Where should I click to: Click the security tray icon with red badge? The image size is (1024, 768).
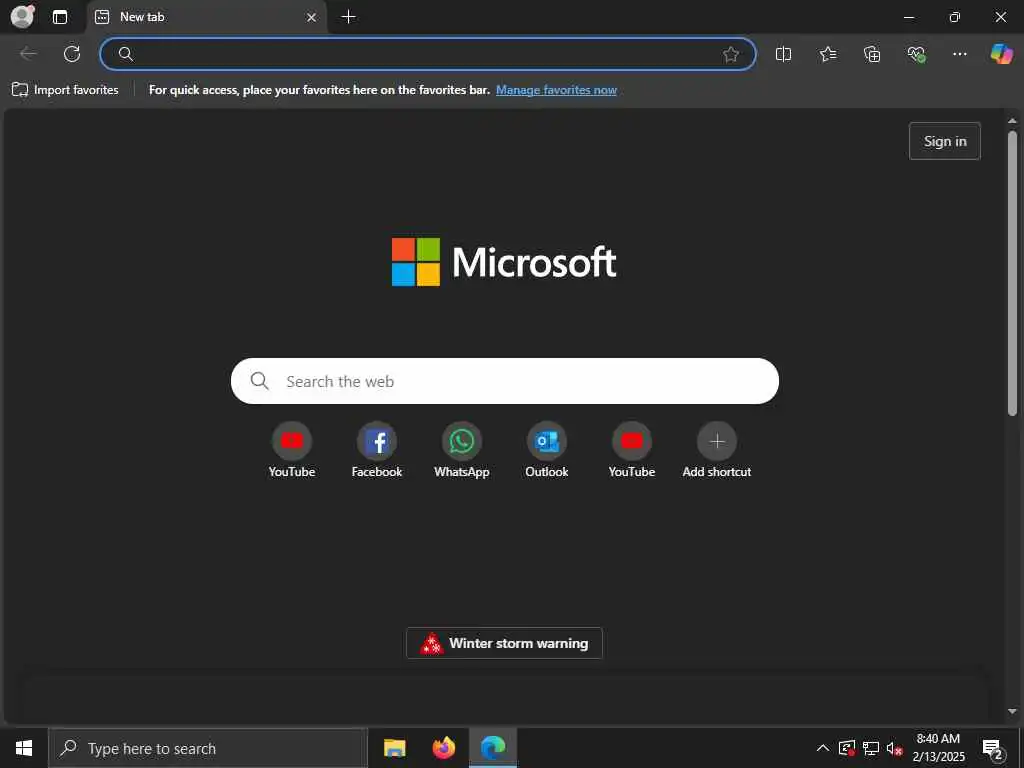(847, 748)
